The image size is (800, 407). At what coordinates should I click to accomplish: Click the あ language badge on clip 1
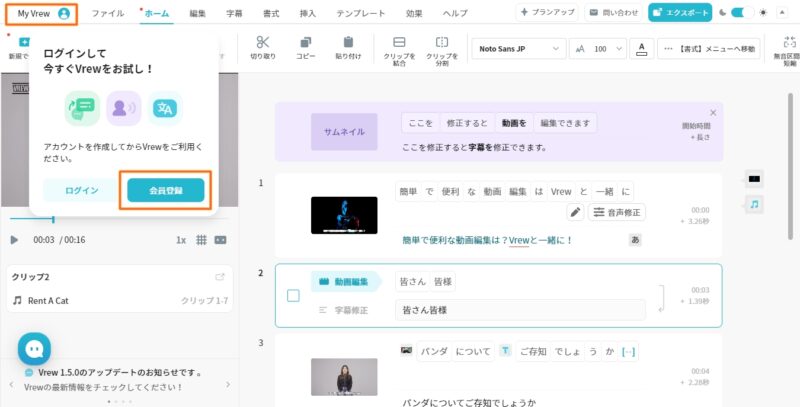tap(635, 240)
